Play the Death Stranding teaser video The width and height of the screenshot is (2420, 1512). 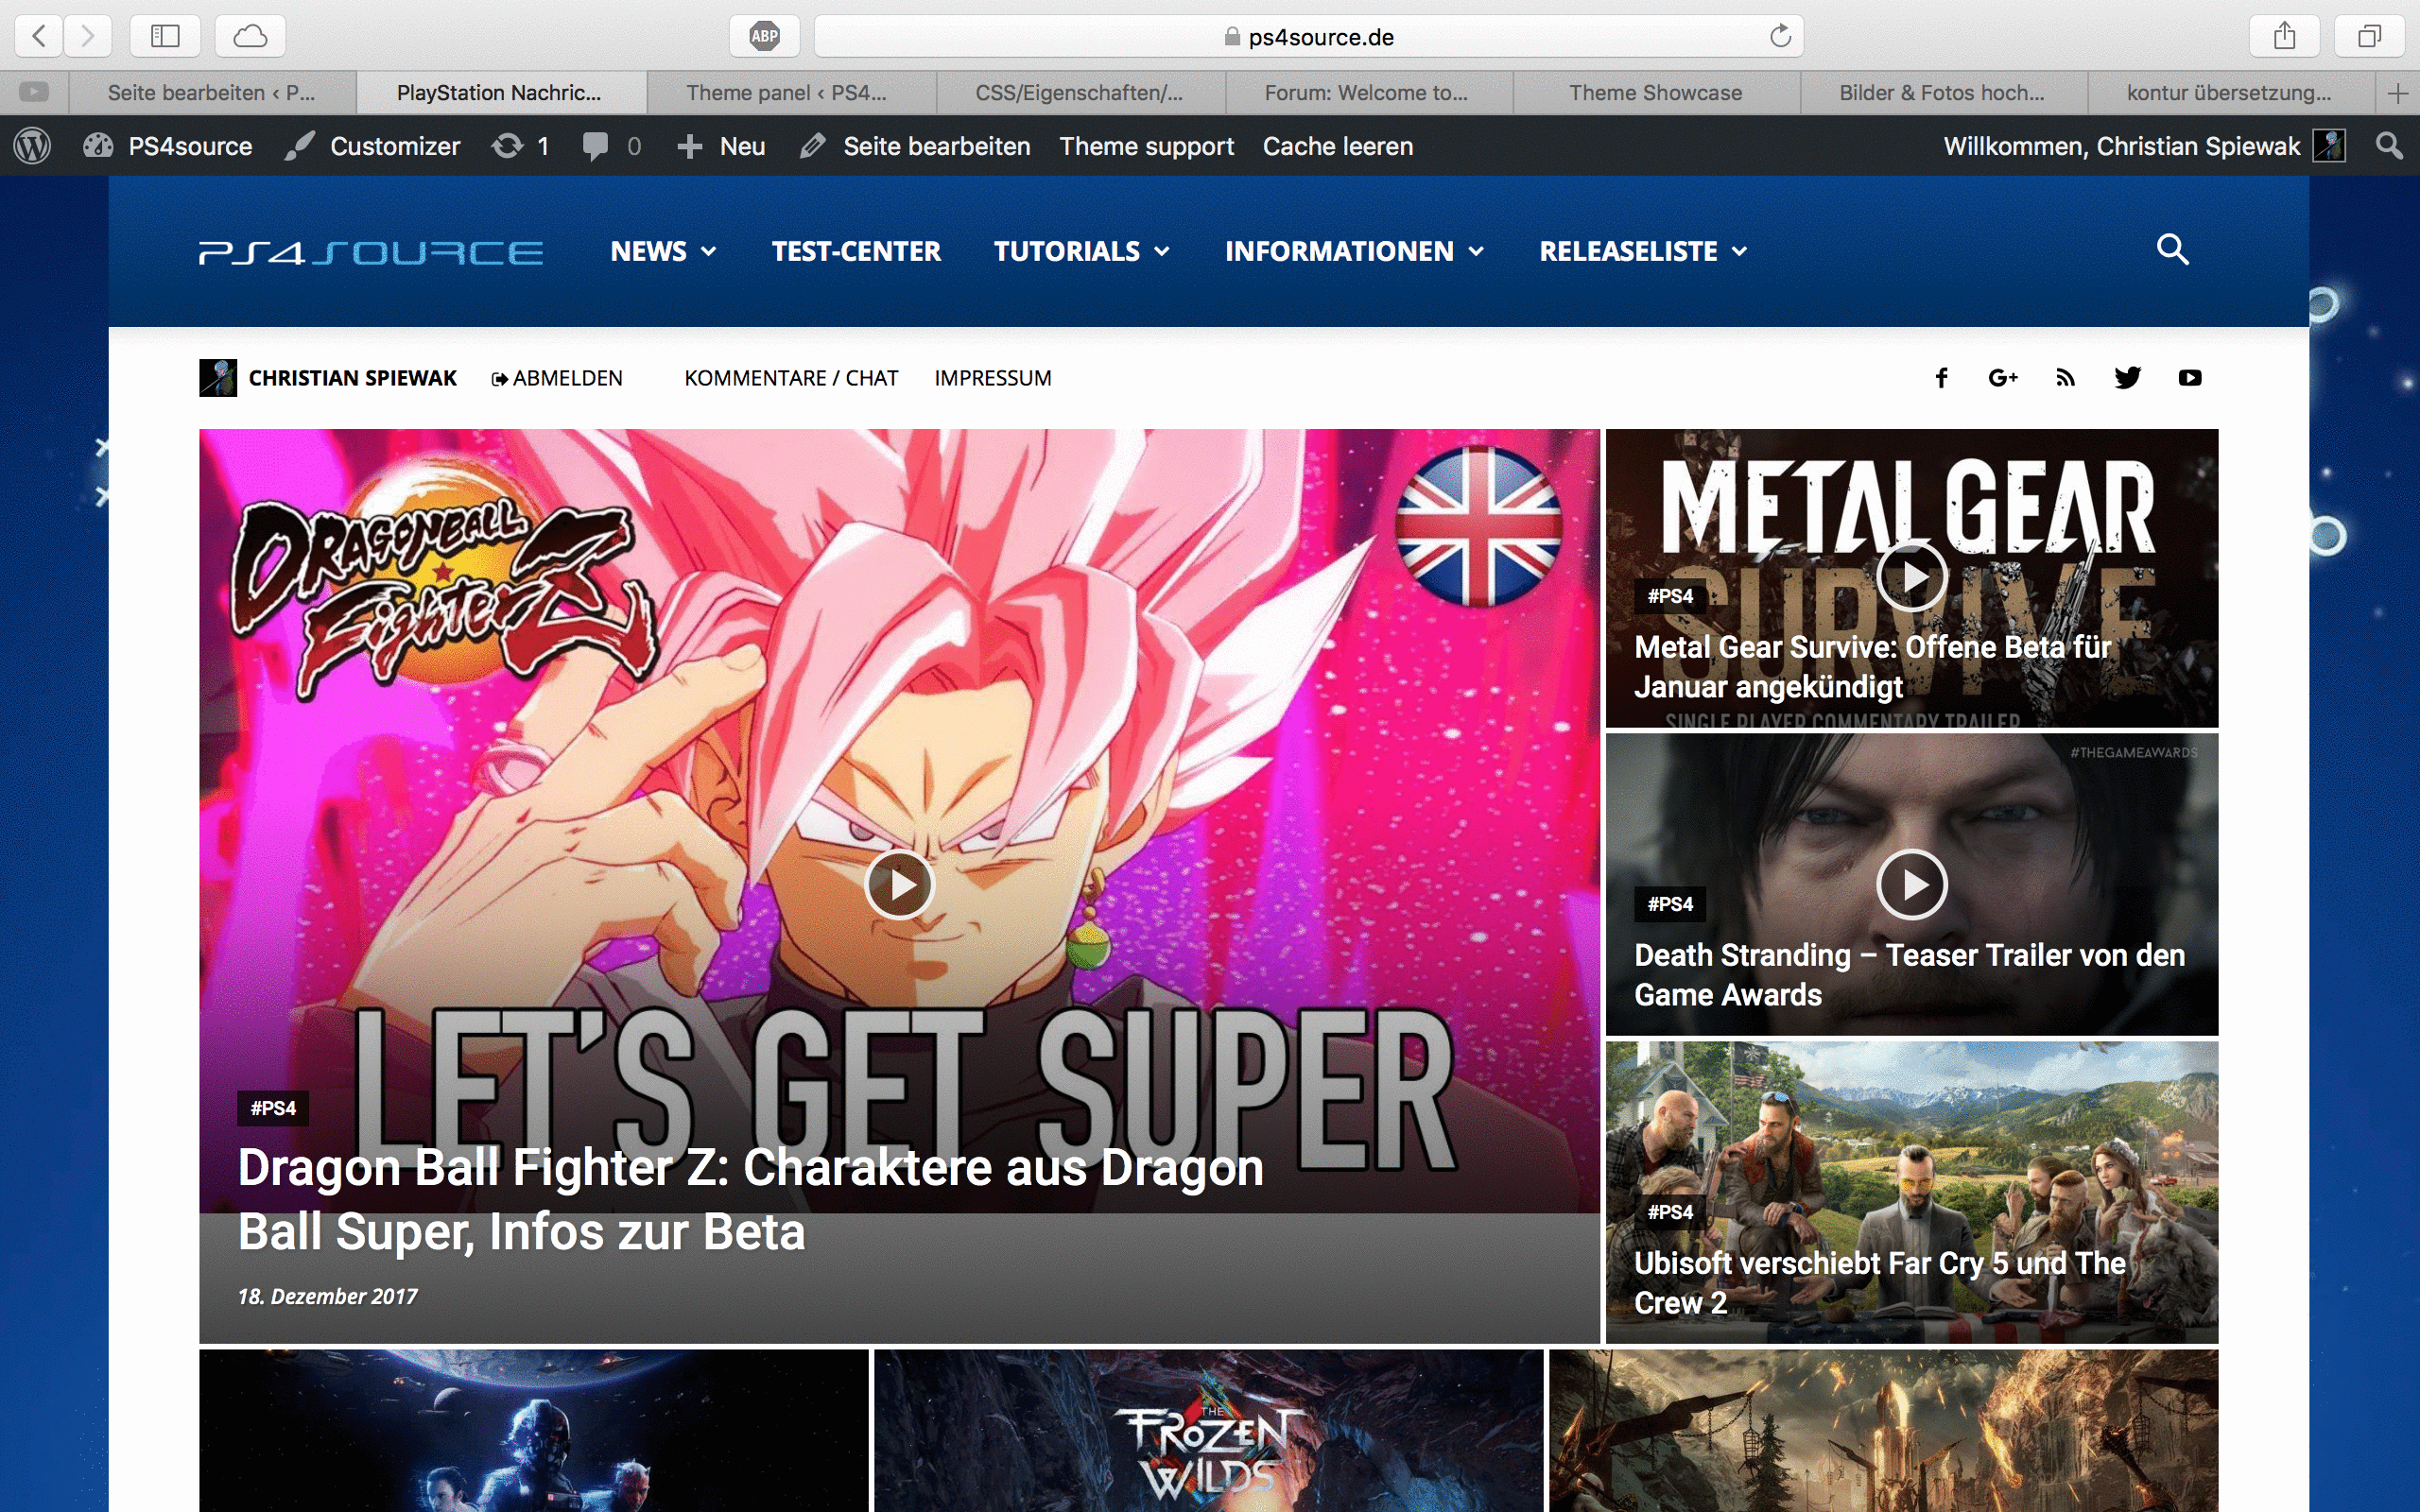[1911, 885]
